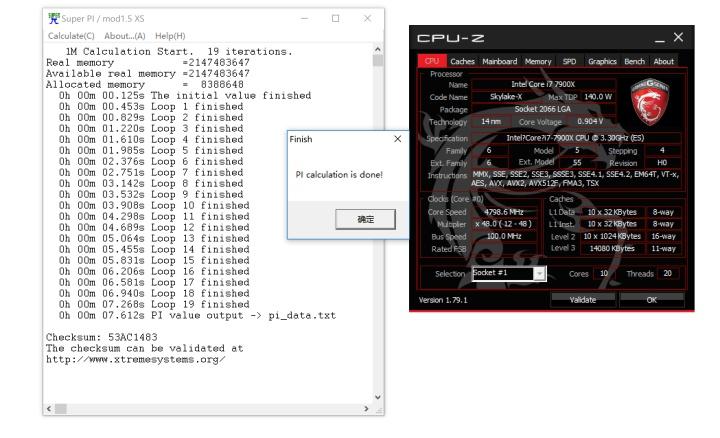Click the Code Name value Skylake-X
Viewport: 720px width, 438px height.
coord(506,97)
